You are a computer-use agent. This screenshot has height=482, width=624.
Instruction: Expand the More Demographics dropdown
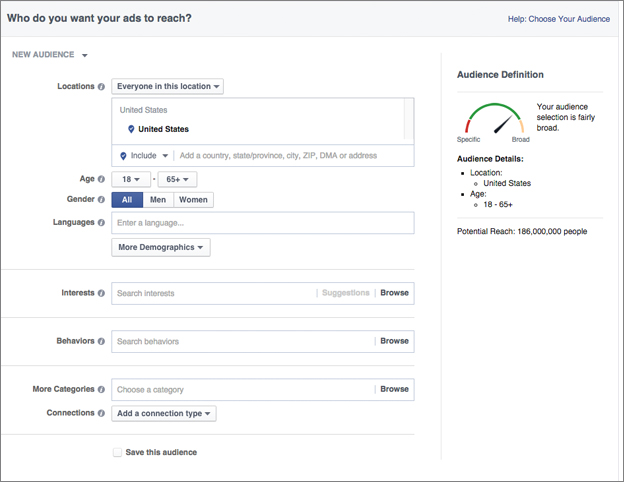[161, 247]
